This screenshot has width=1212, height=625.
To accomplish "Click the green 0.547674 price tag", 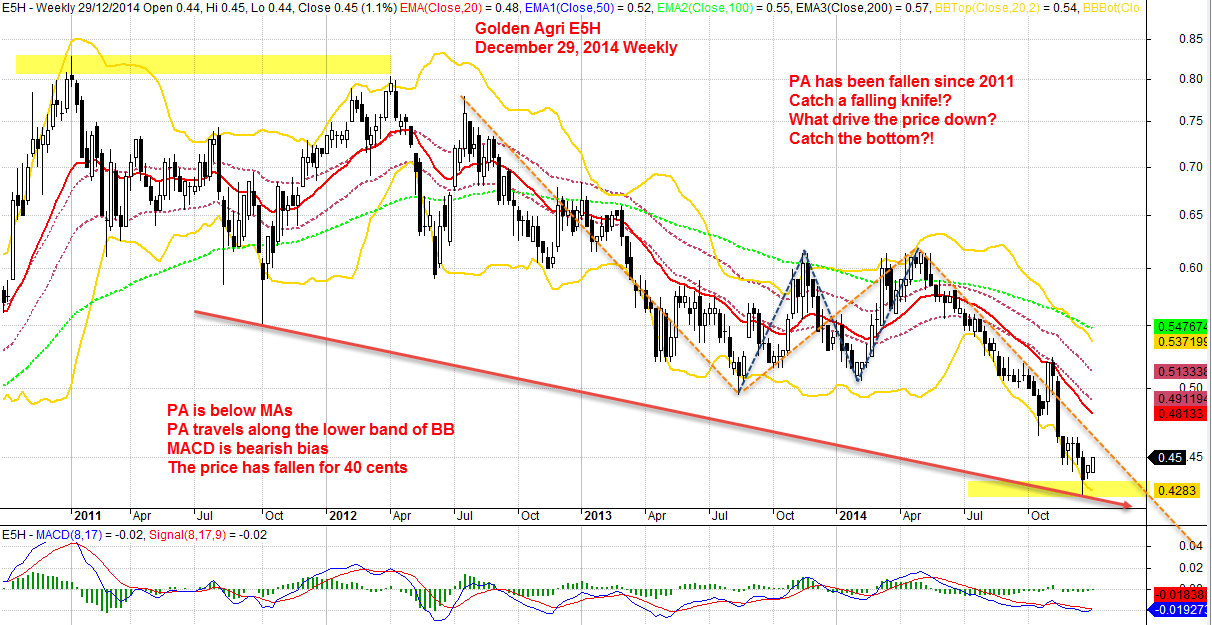I will tap(1182, 326).
